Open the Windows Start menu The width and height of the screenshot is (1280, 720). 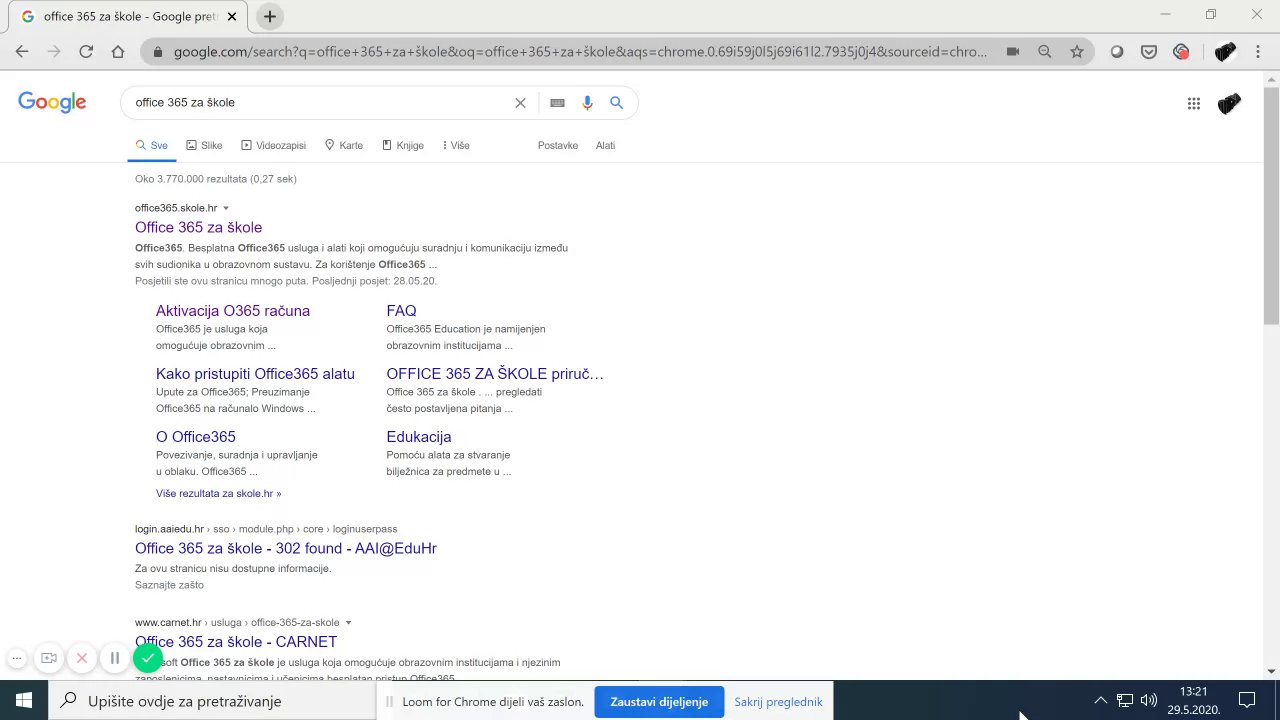24,701
